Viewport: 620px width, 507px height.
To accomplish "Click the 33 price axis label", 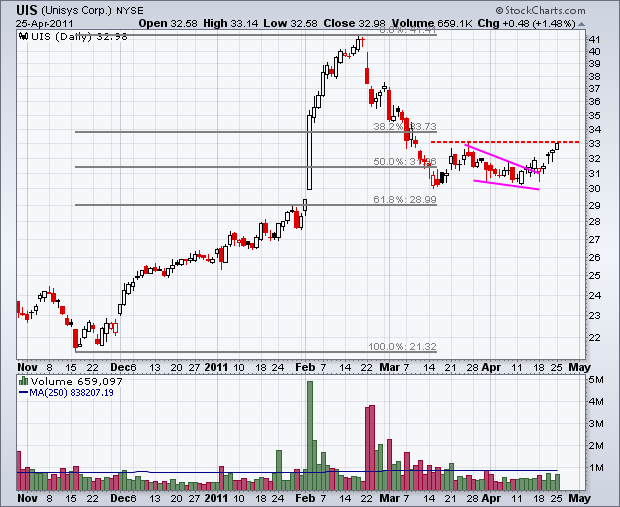I will 595,144.
